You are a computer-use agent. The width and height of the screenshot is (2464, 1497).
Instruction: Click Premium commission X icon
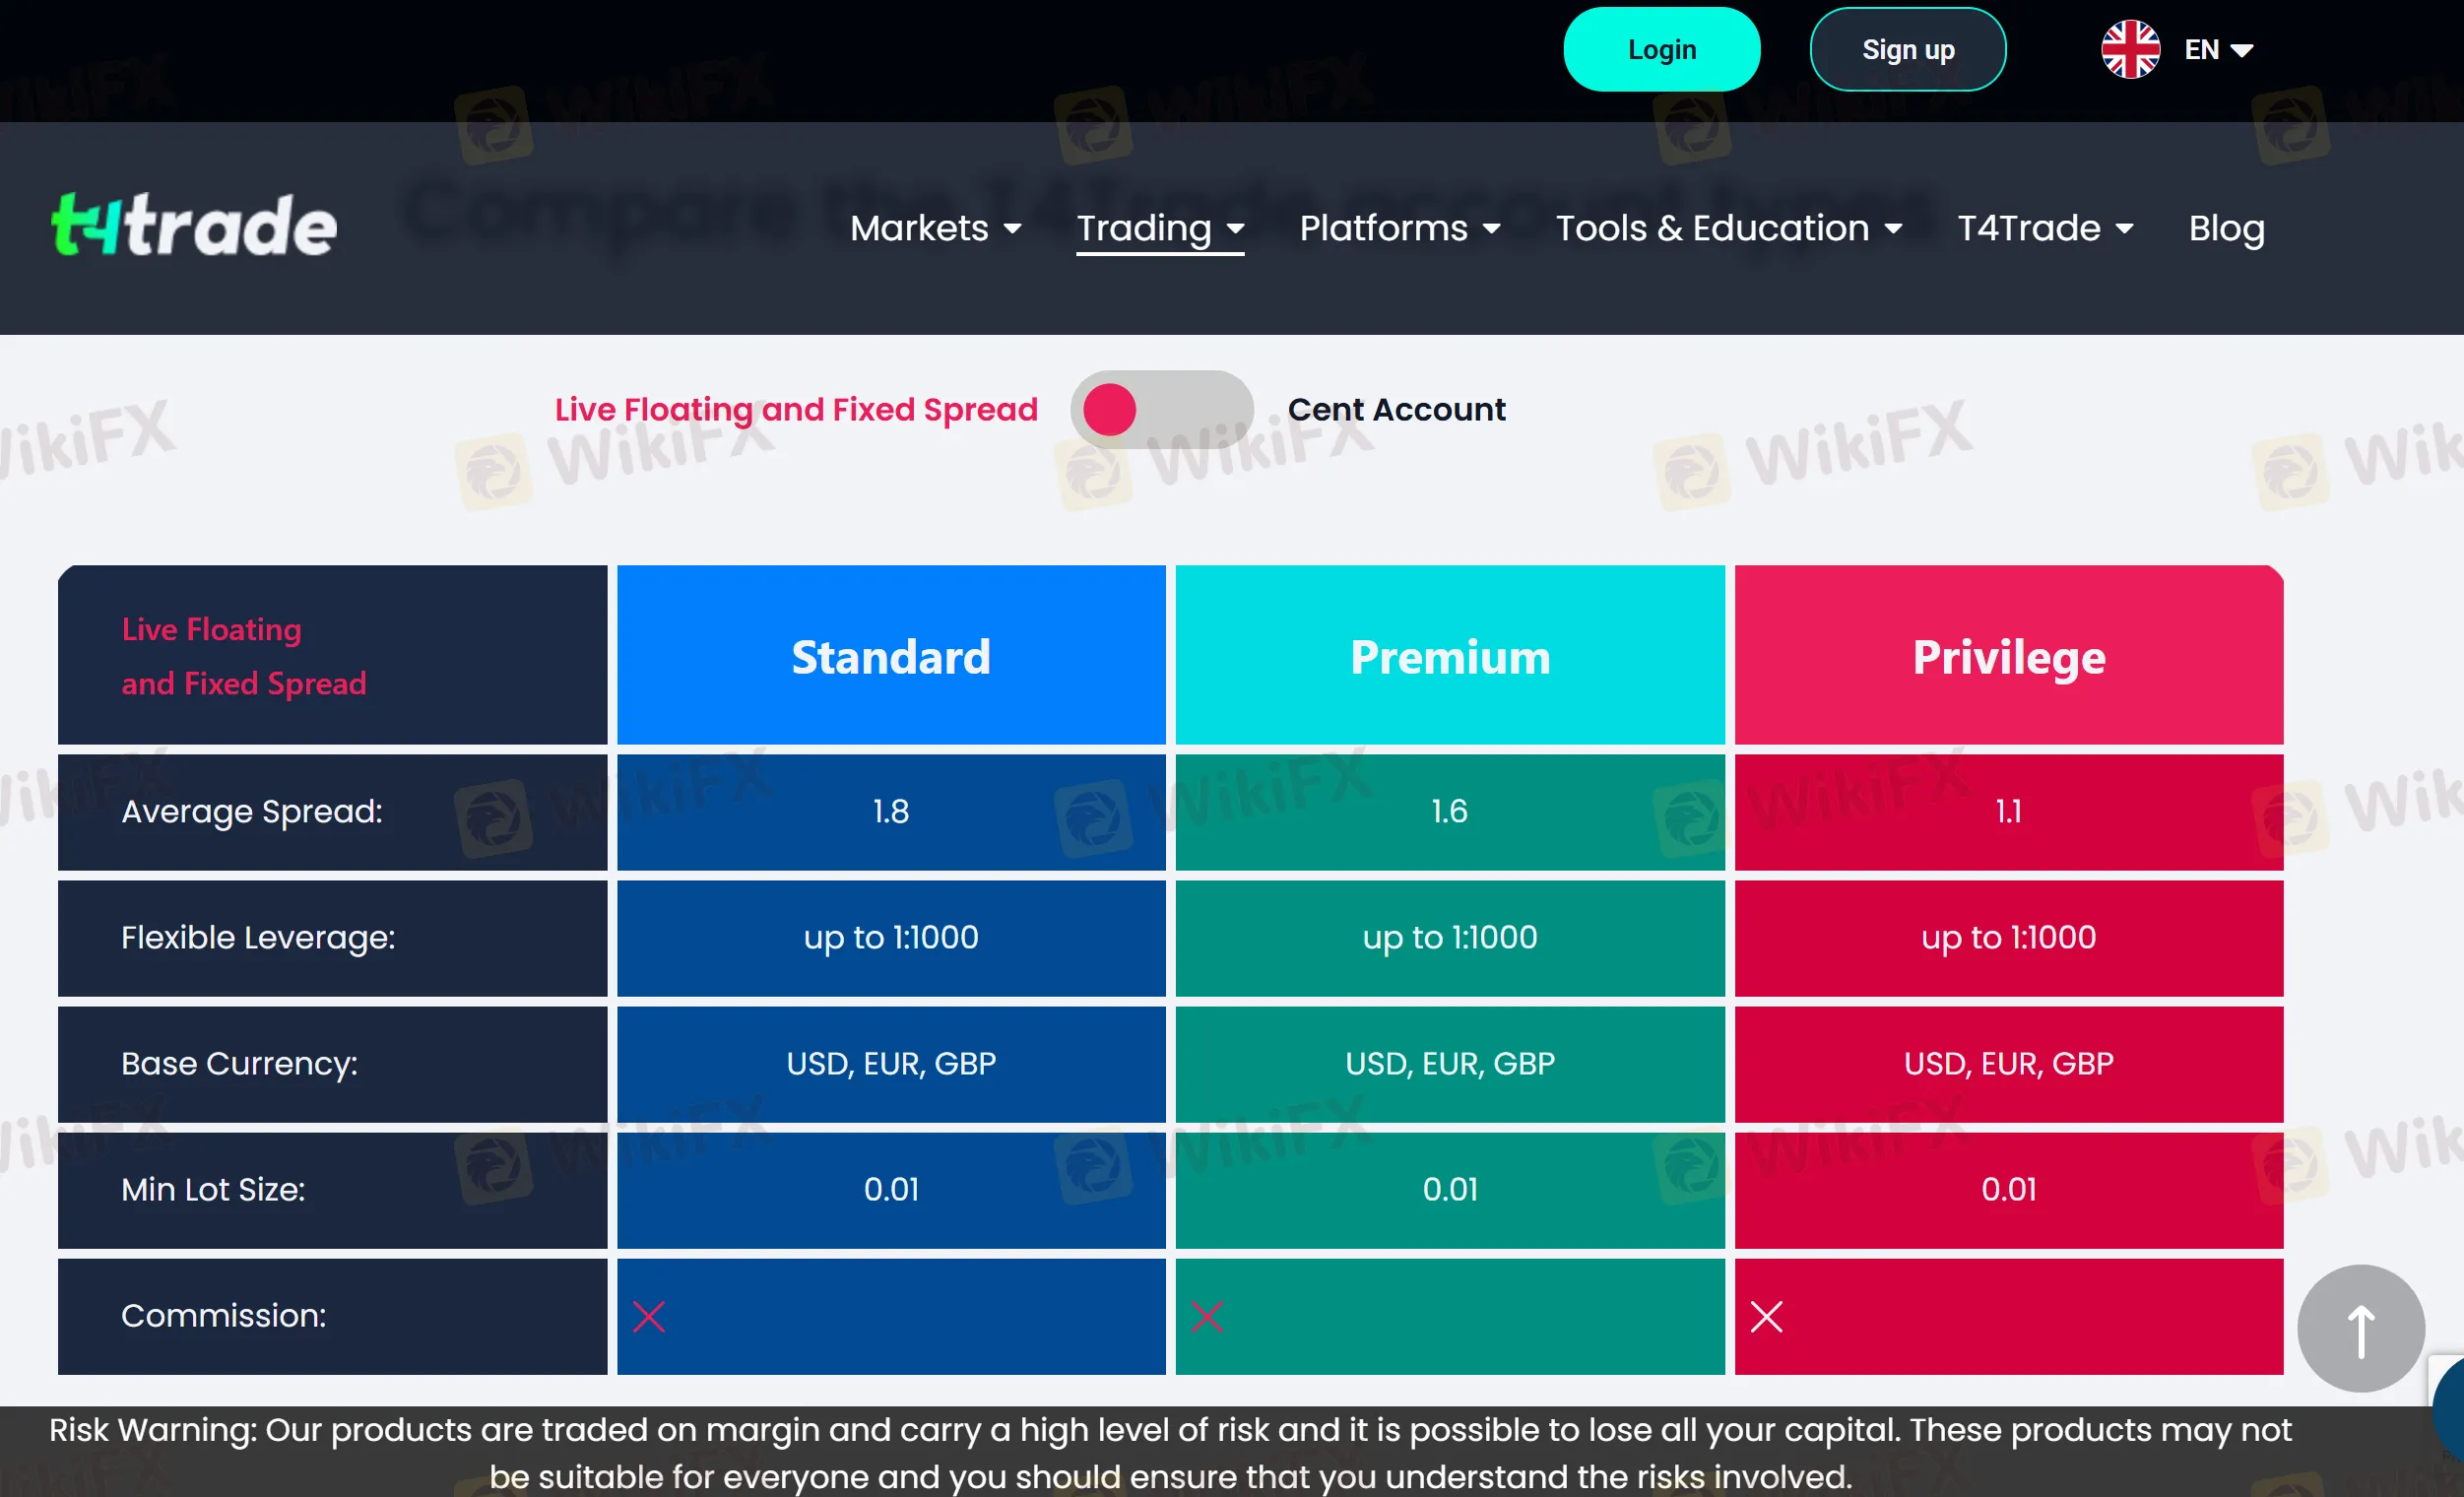[1207, 1317]
